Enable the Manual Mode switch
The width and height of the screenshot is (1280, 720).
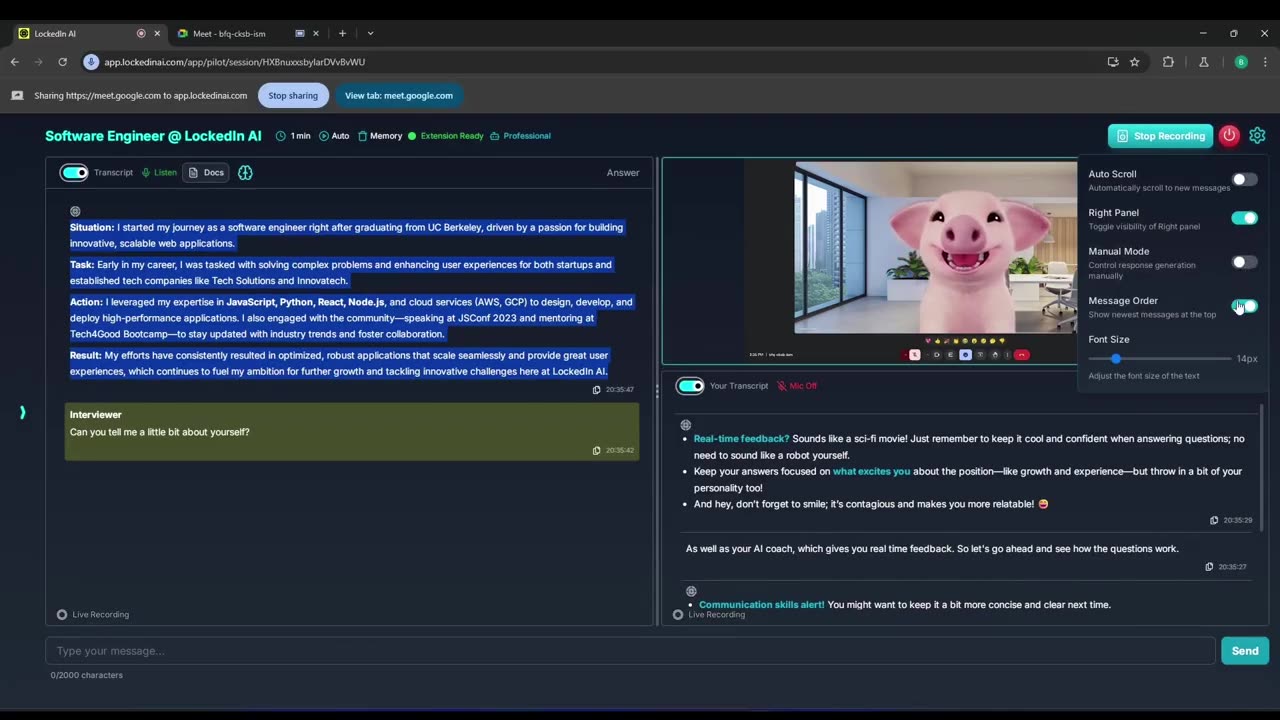click(1244, 262)
